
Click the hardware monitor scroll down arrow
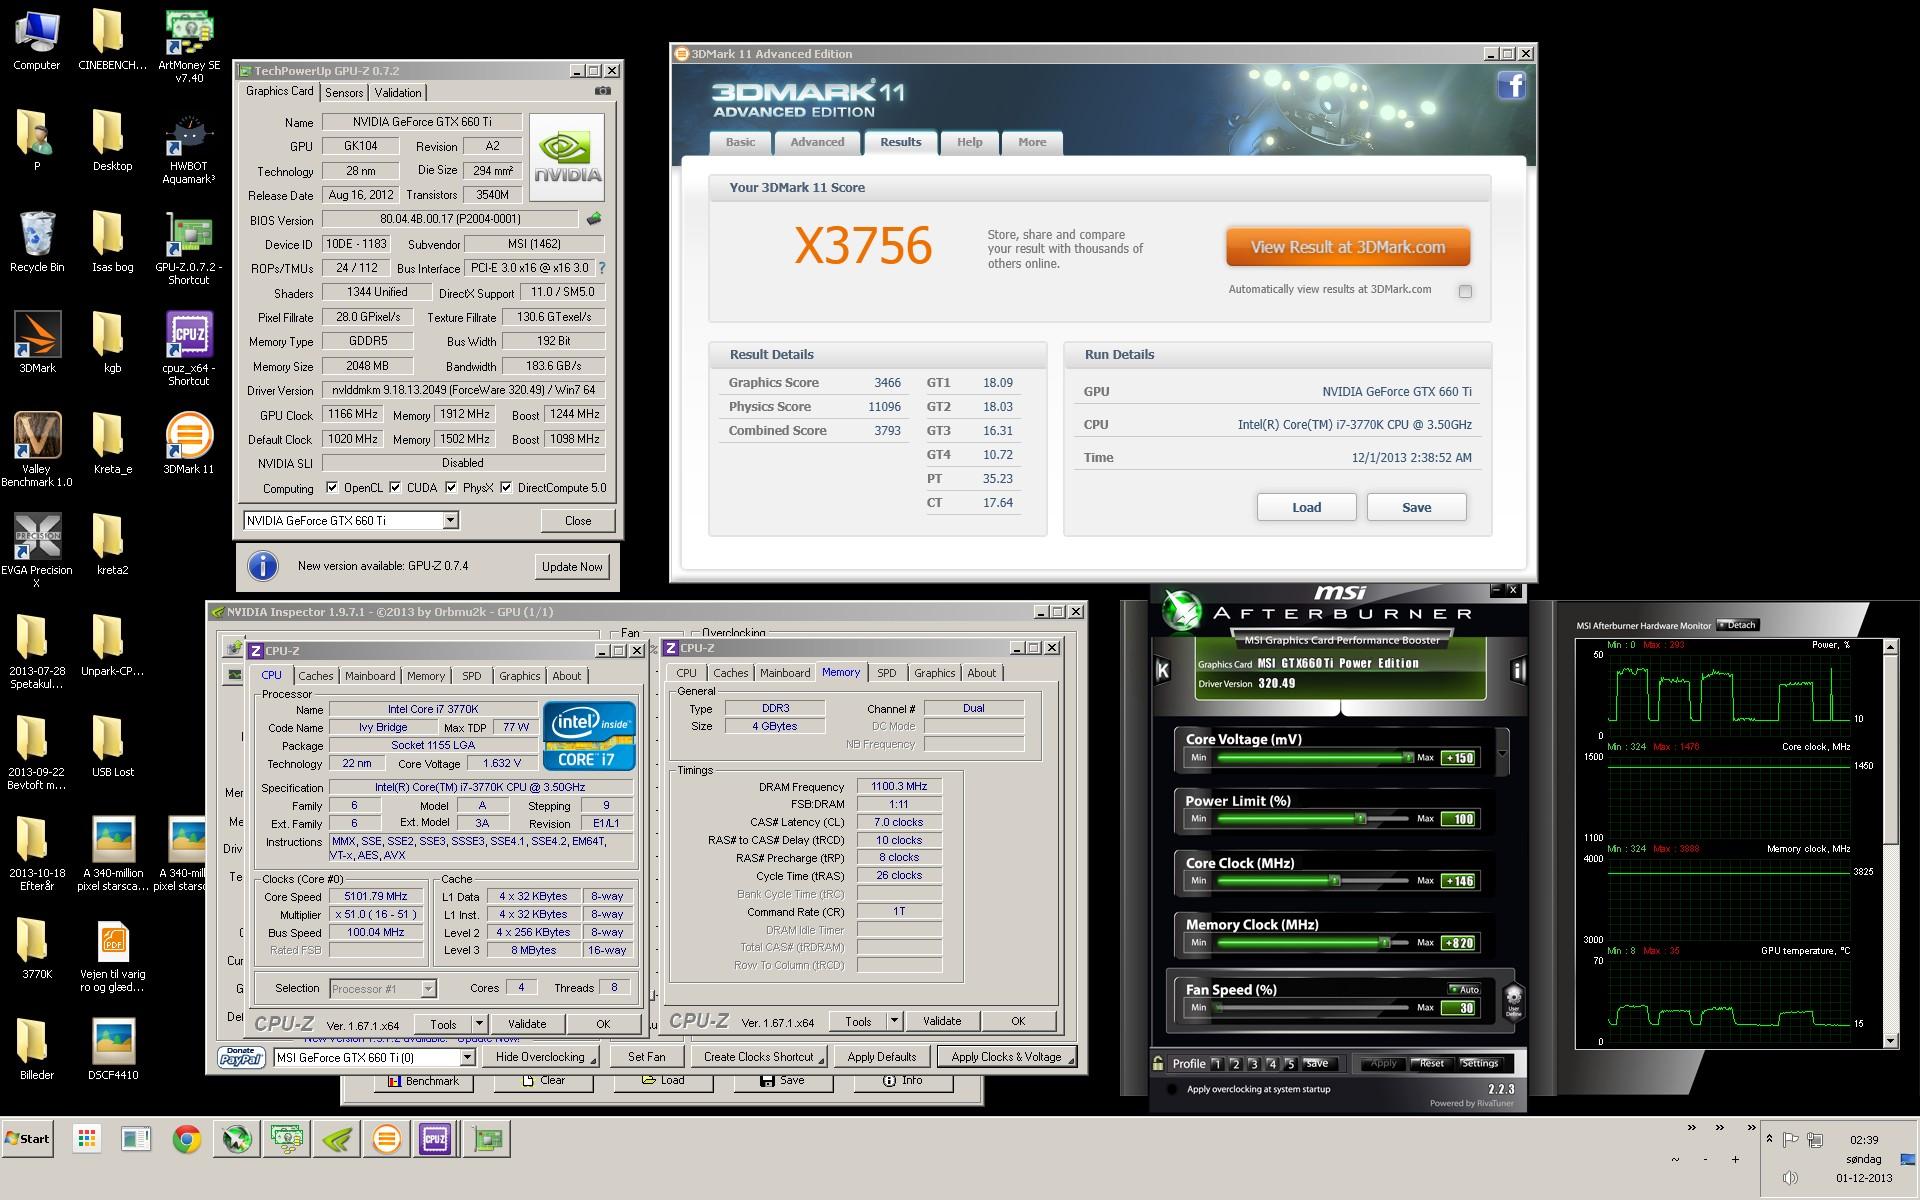click(x=1890, y=1041)
